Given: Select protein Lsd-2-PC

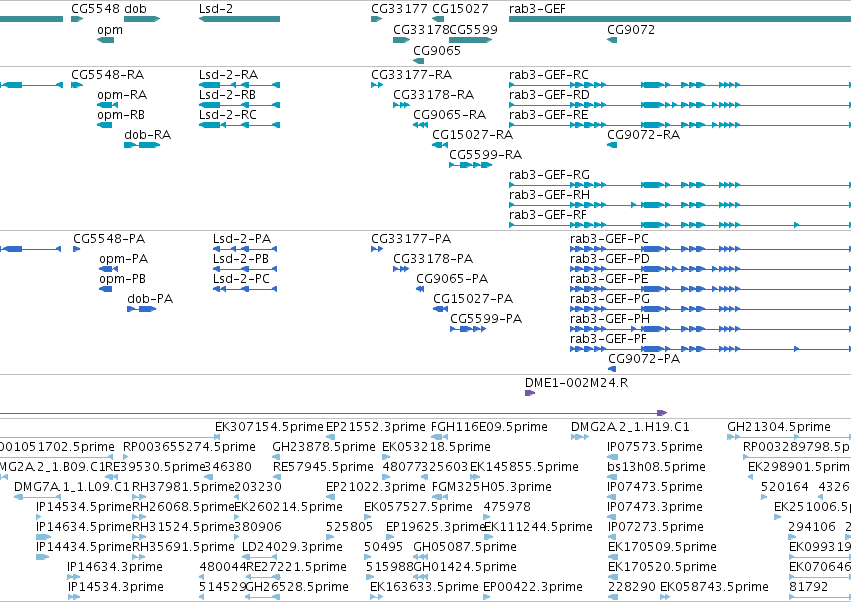Looking at the screenshot, I should [241, 279].
